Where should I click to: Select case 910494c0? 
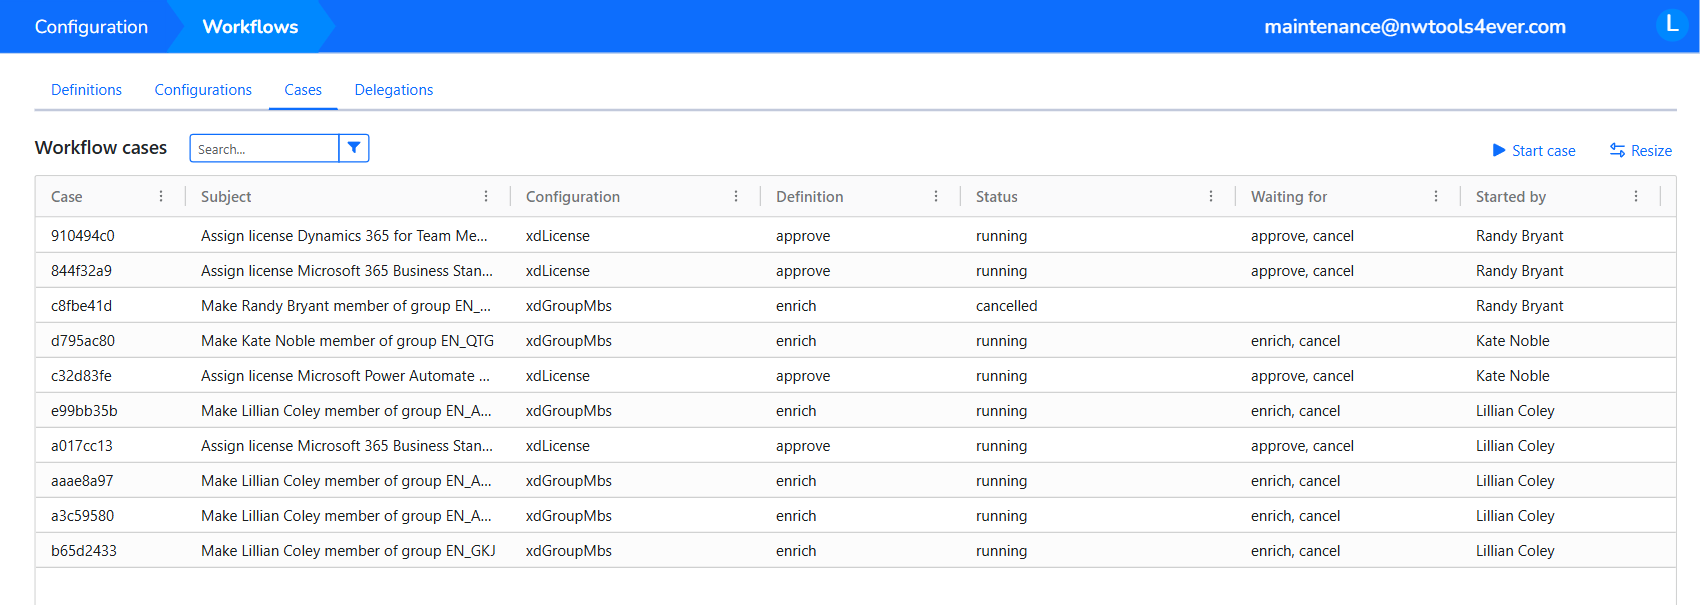[x=83, y=236]
